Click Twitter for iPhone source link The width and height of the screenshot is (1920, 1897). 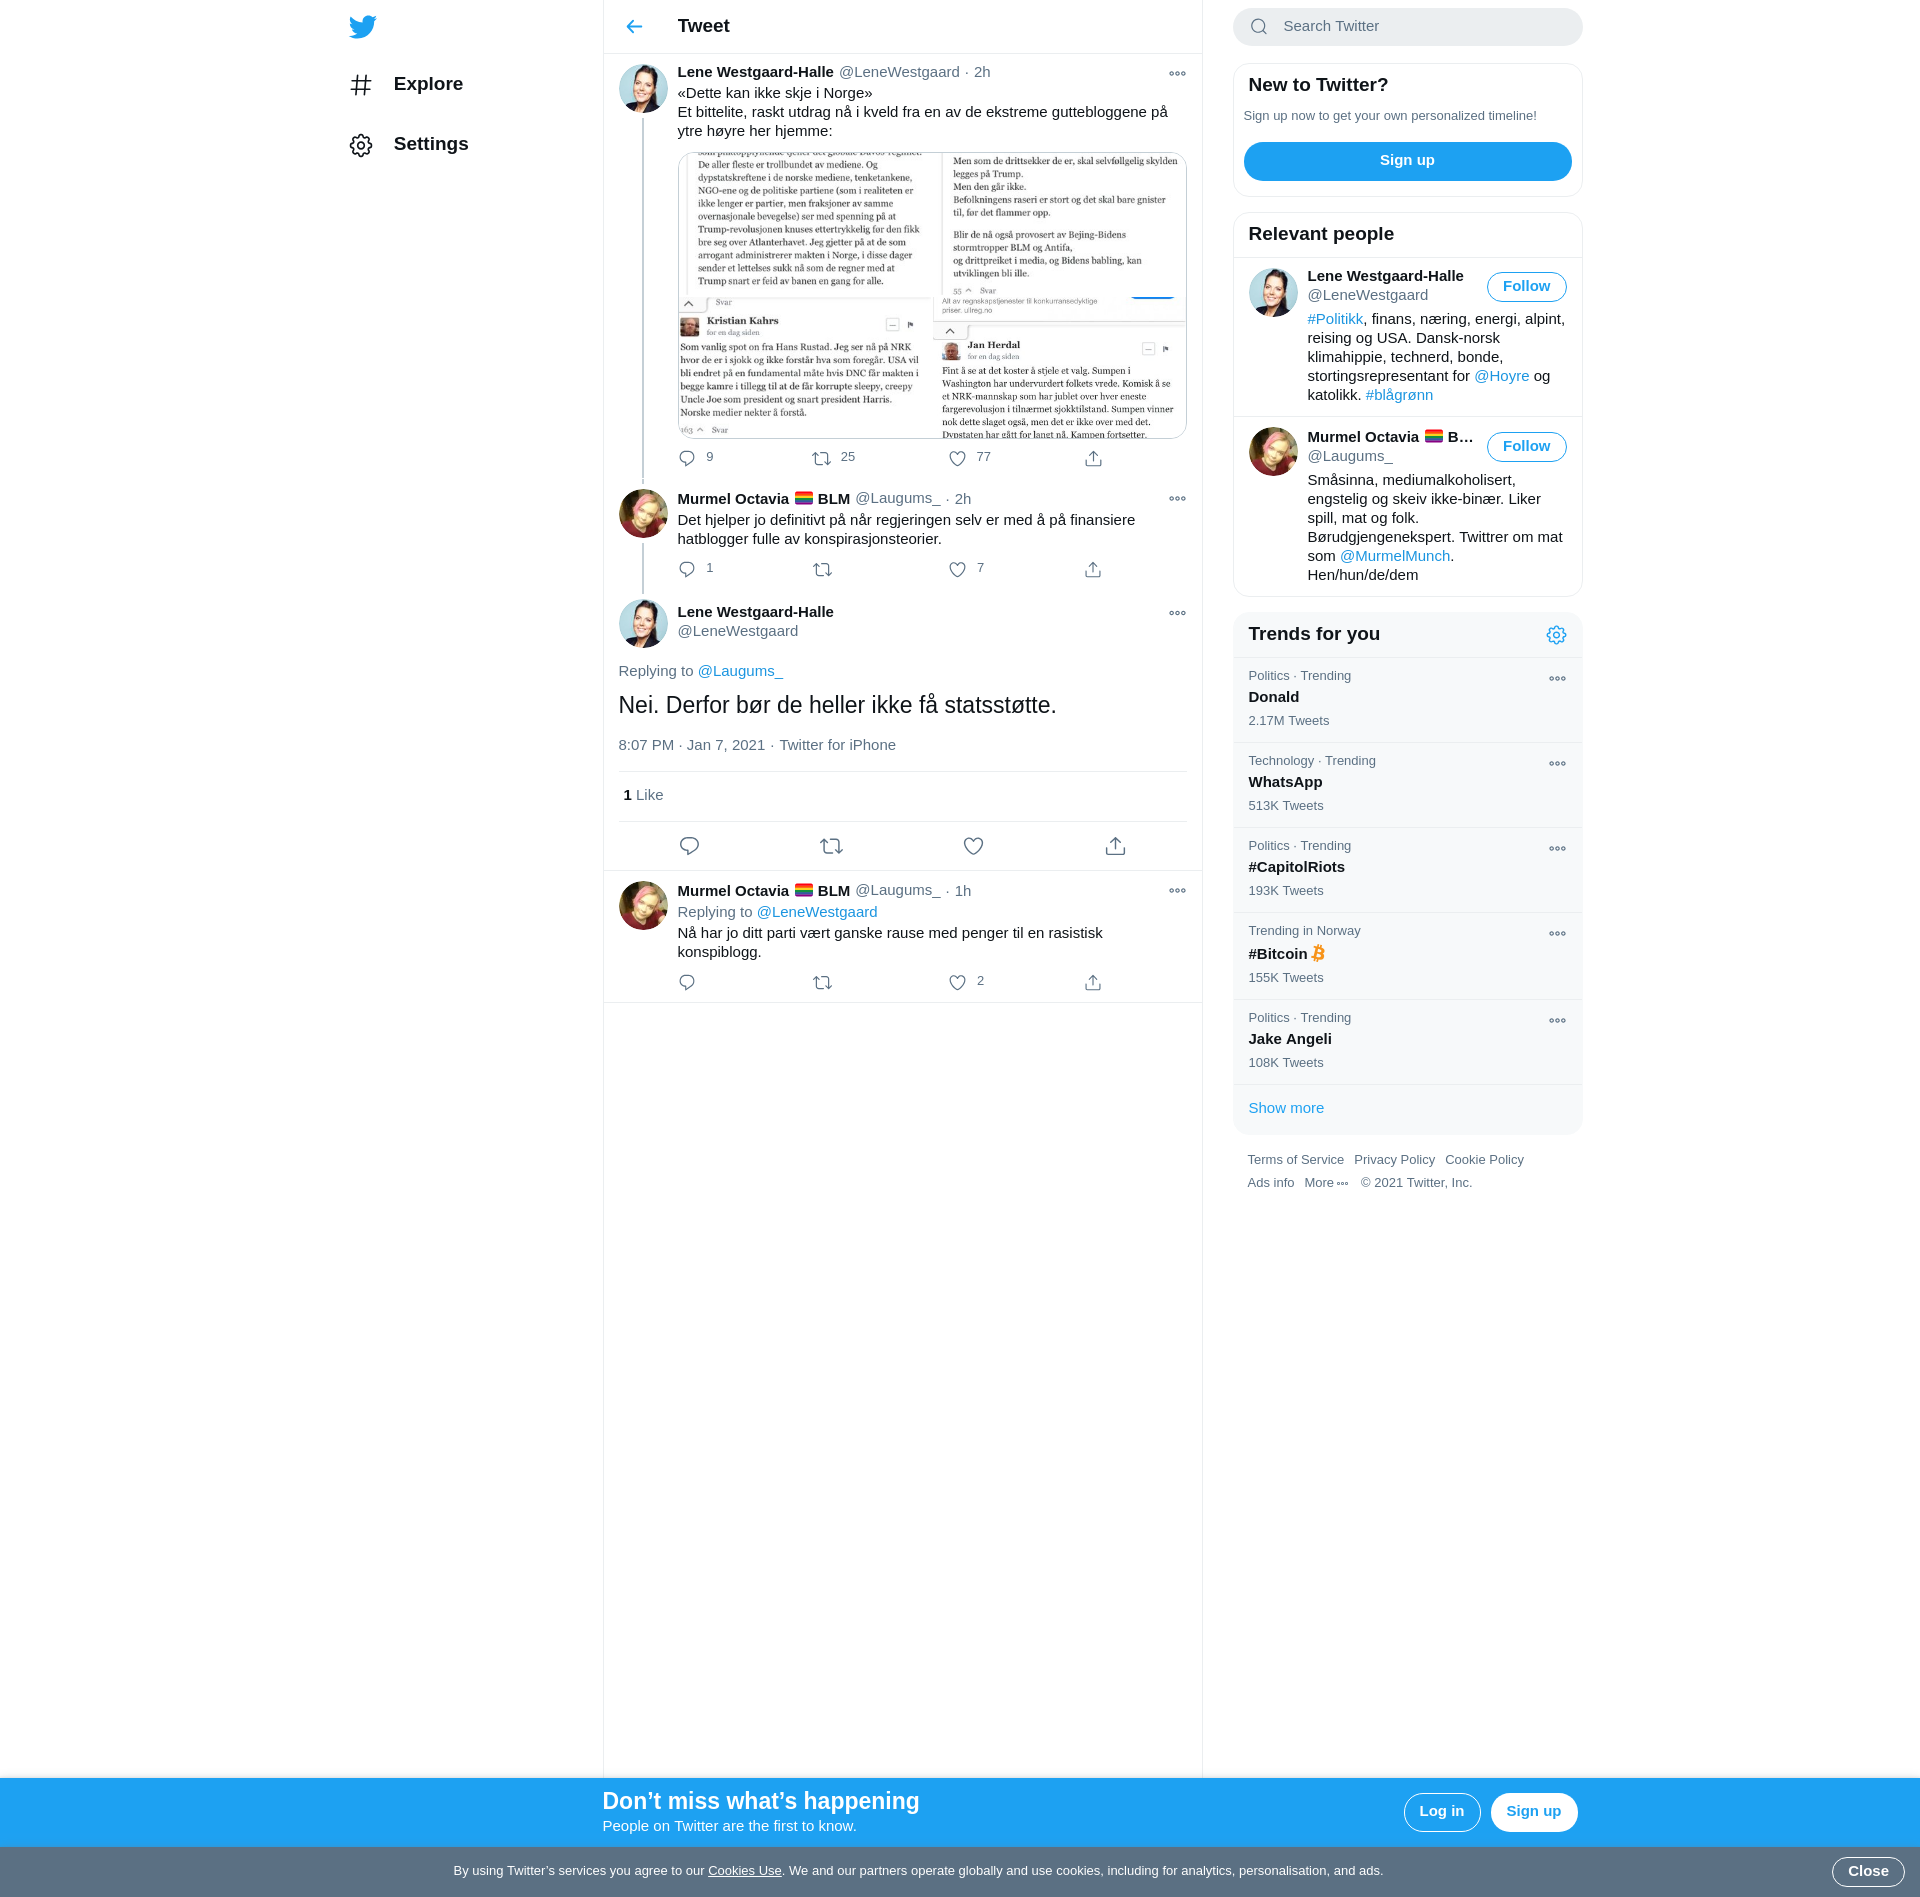point(837,745)
